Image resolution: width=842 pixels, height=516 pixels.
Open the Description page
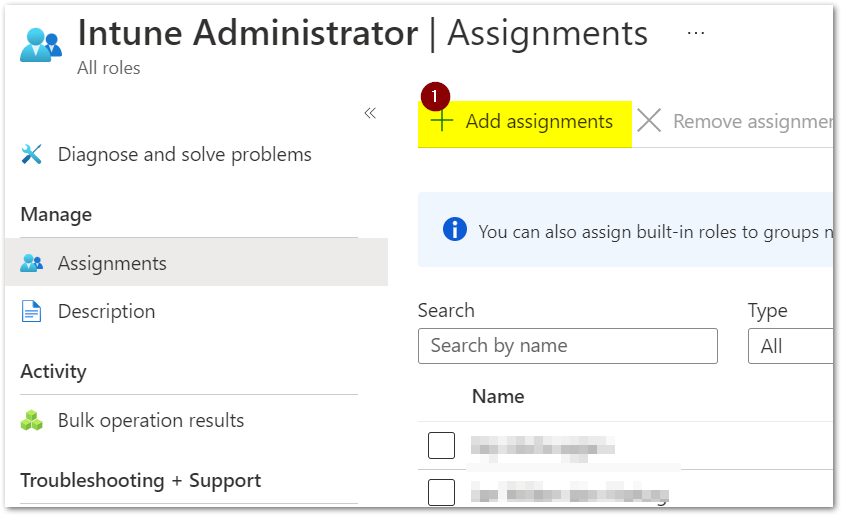pyautogui.click(x=106, y=311)
